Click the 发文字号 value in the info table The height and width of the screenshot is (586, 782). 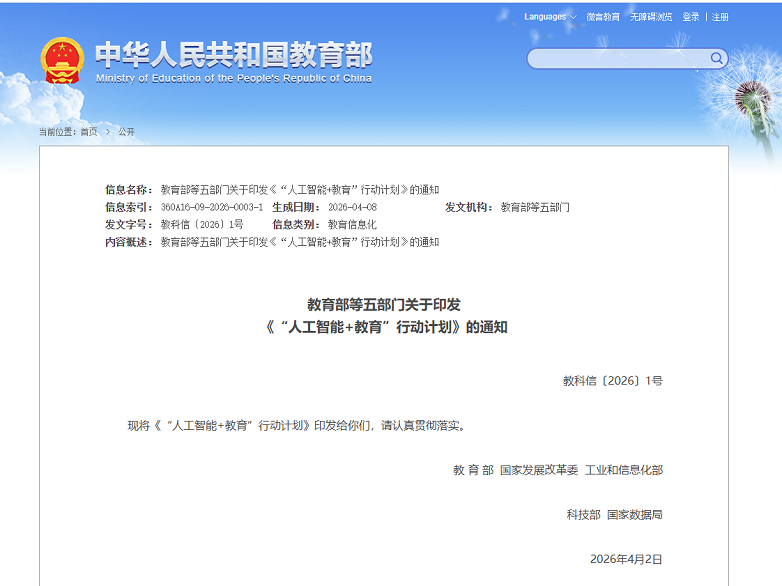[202, 224]
